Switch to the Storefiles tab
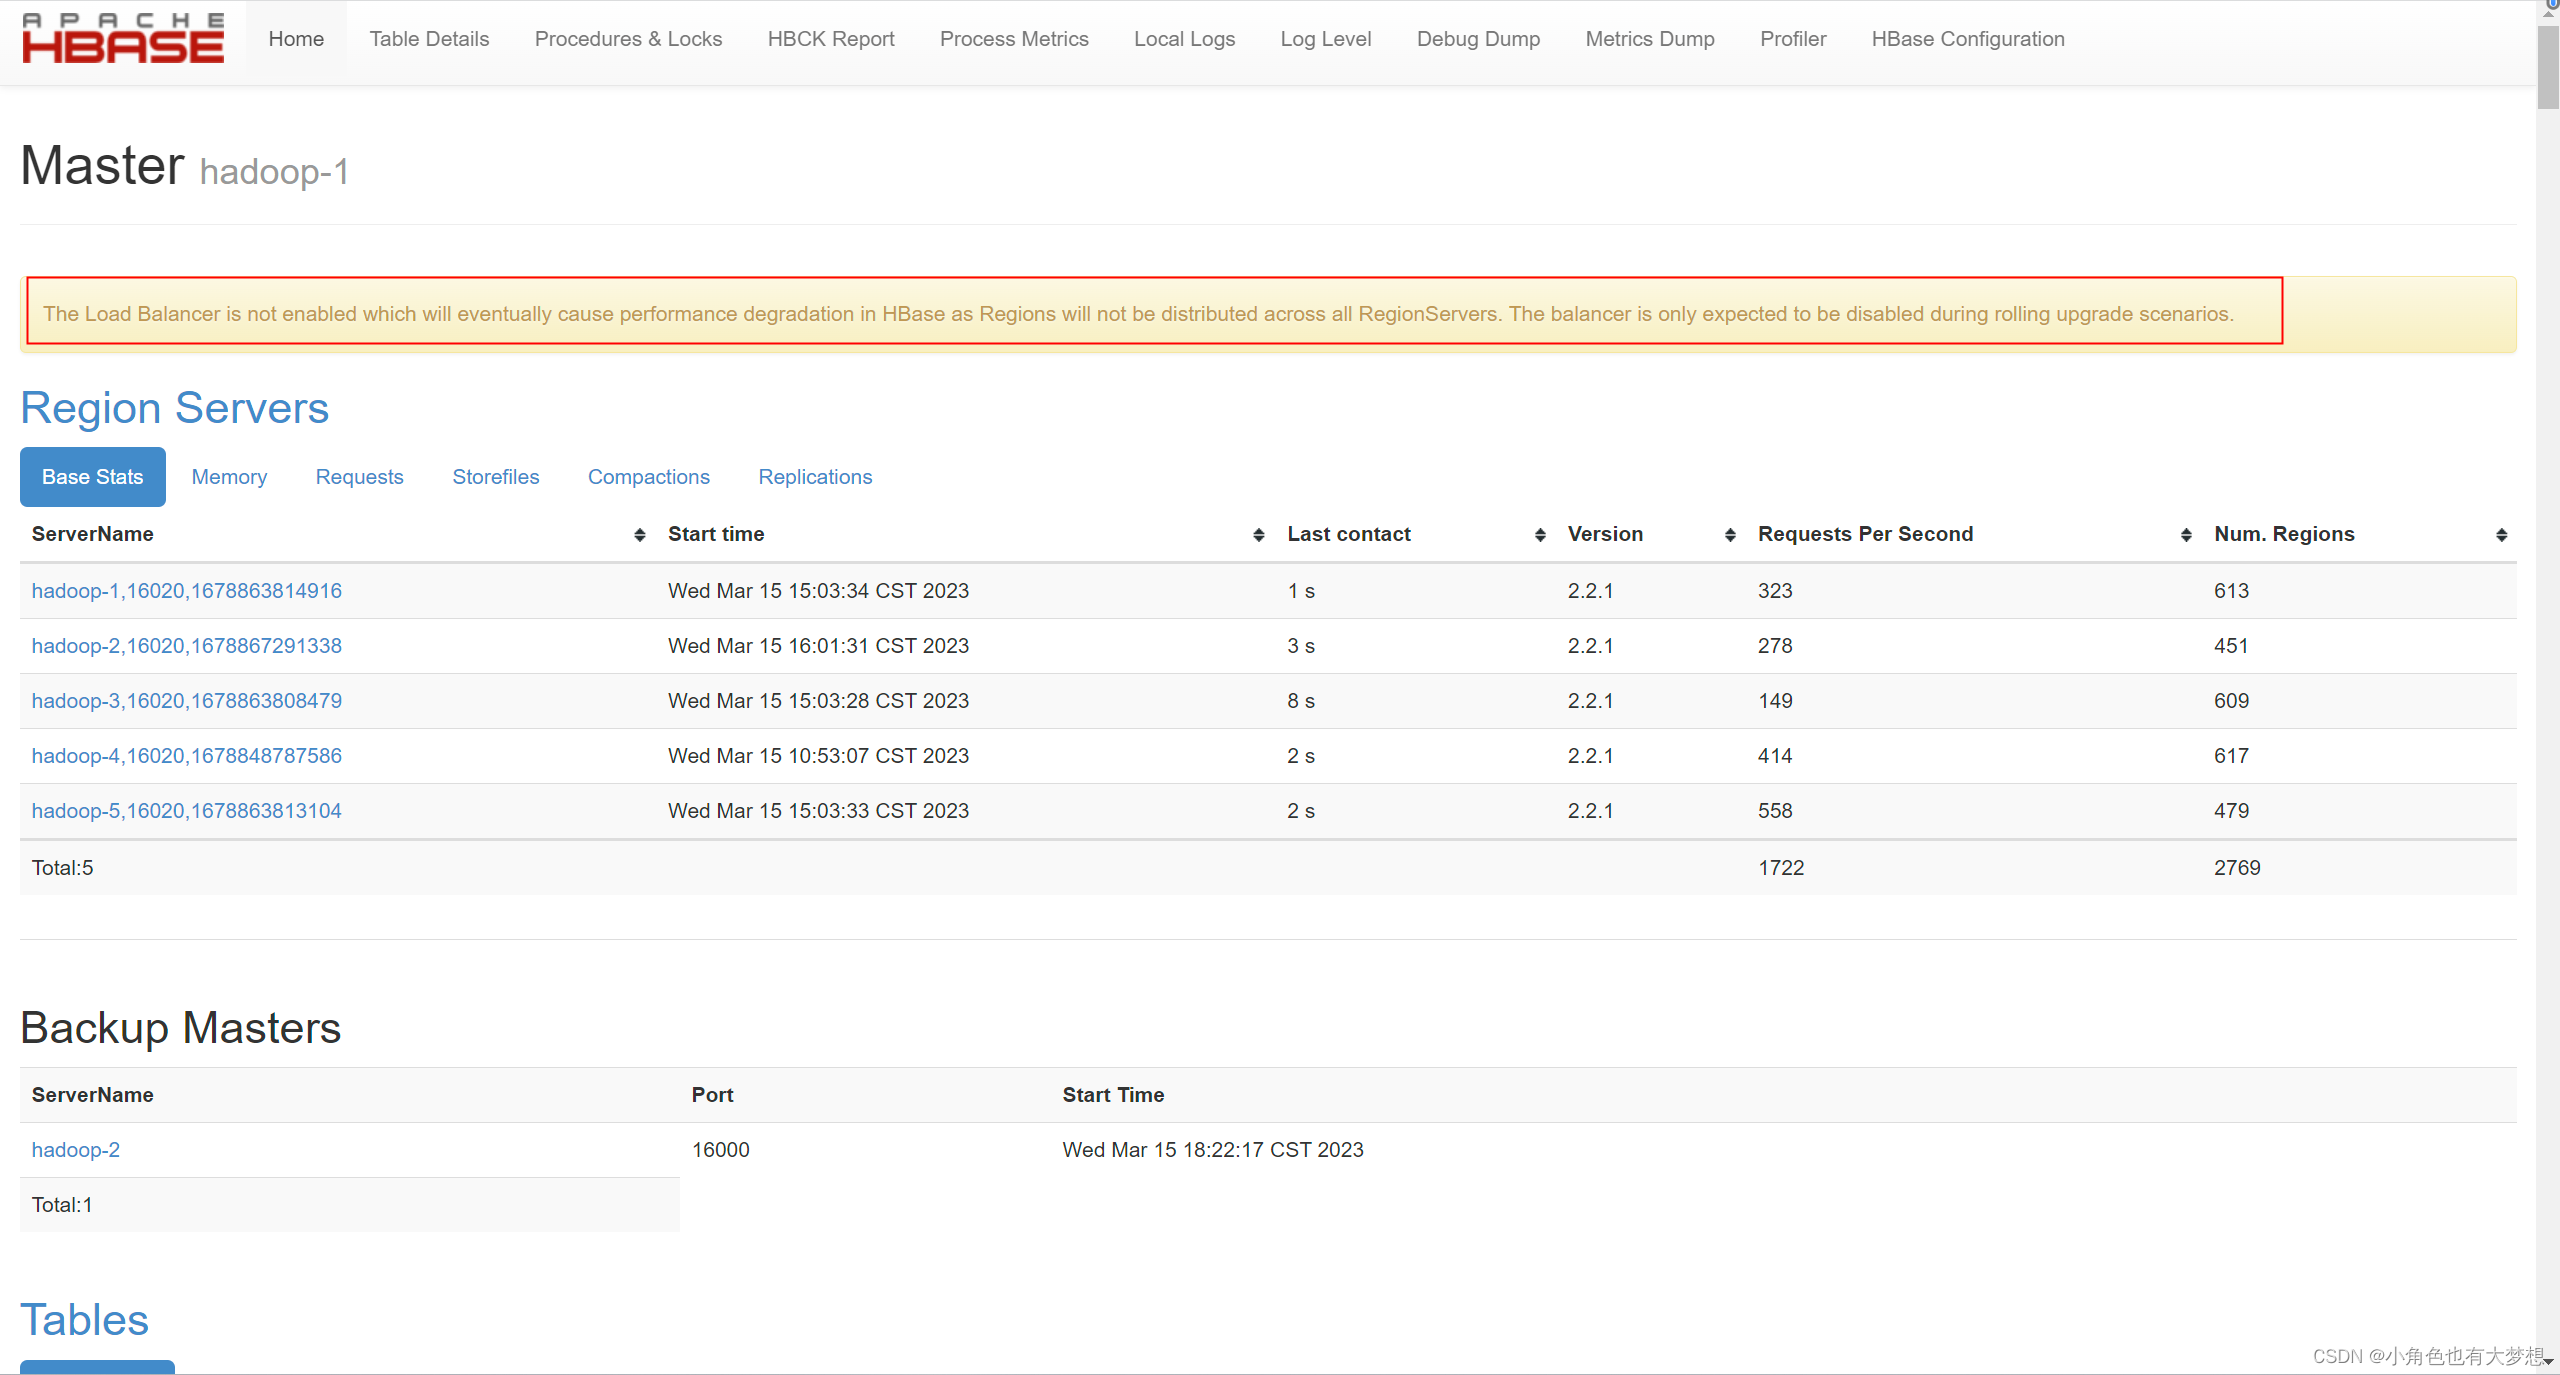 (x=495, y=477)
